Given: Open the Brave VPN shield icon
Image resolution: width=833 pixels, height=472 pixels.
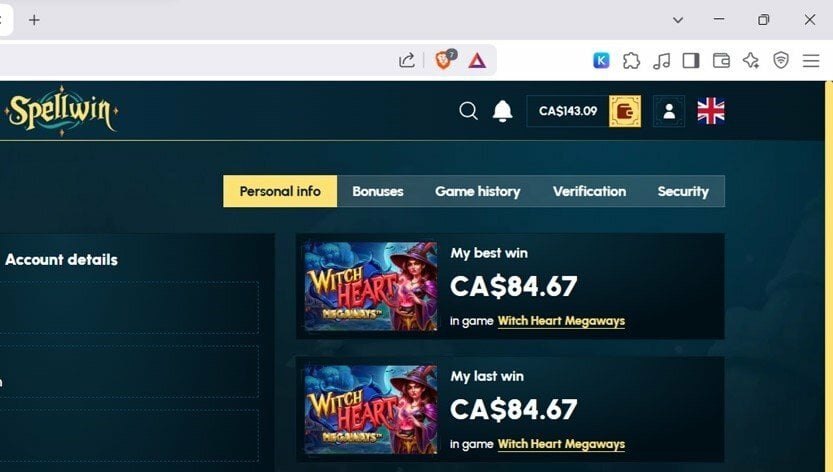Looking at the screenshot, I should tap(780, 60).
